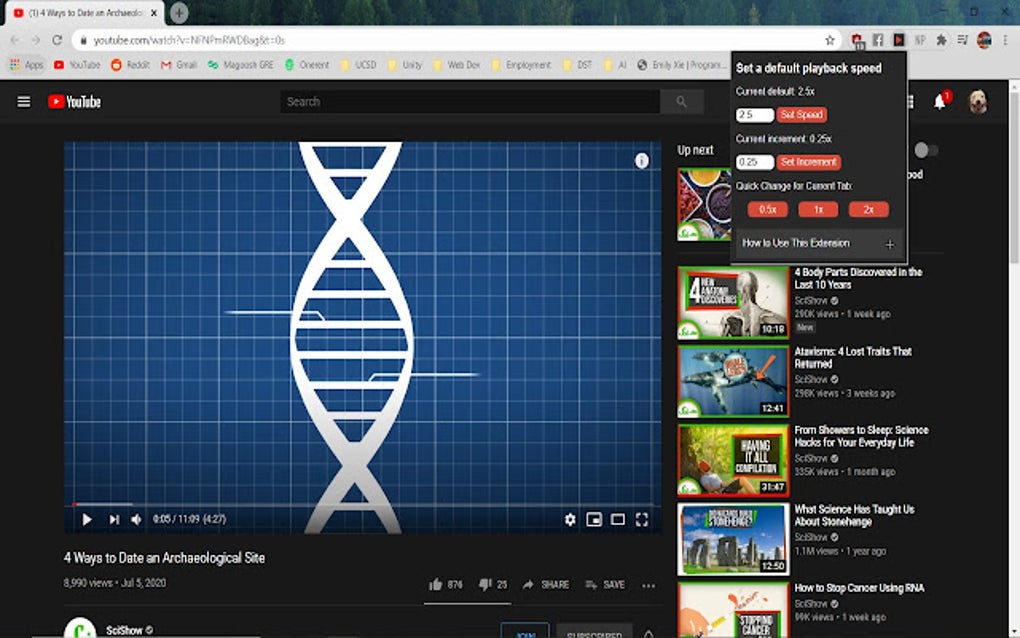Open the YouTube guide hamburger menu
This screenshot has height=638, width=1020.
click(23, 101)
